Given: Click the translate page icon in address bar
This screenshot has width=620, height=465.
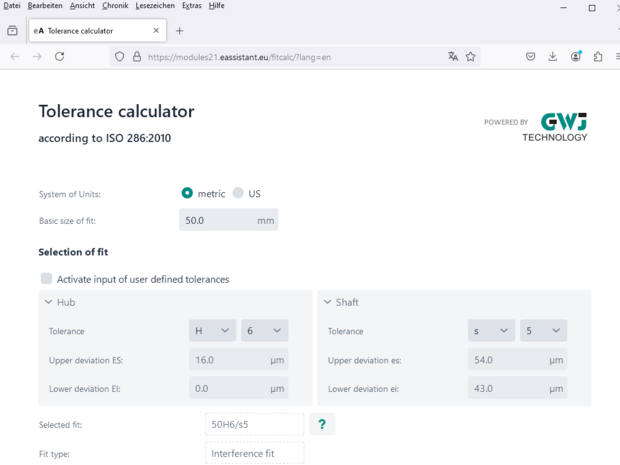Looking at the screenshot, I should (x=452, y=57).
